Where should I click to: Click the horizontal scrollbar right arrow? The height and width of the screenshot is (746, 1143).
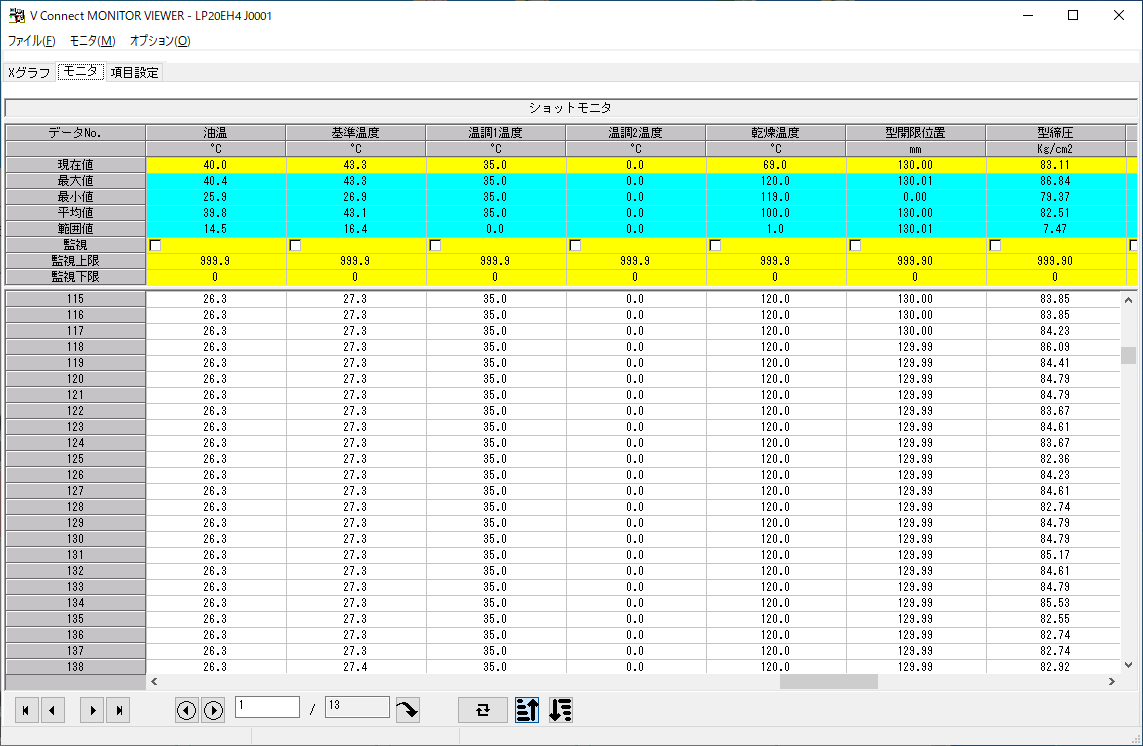(x=1112, y=681)
